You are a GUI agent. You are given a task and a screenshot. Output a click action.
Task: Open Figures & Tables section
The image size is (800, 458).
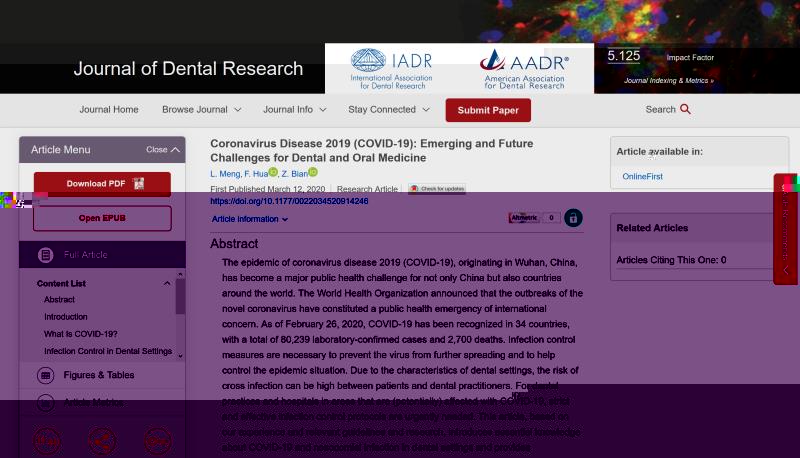(x=102, y=375)
